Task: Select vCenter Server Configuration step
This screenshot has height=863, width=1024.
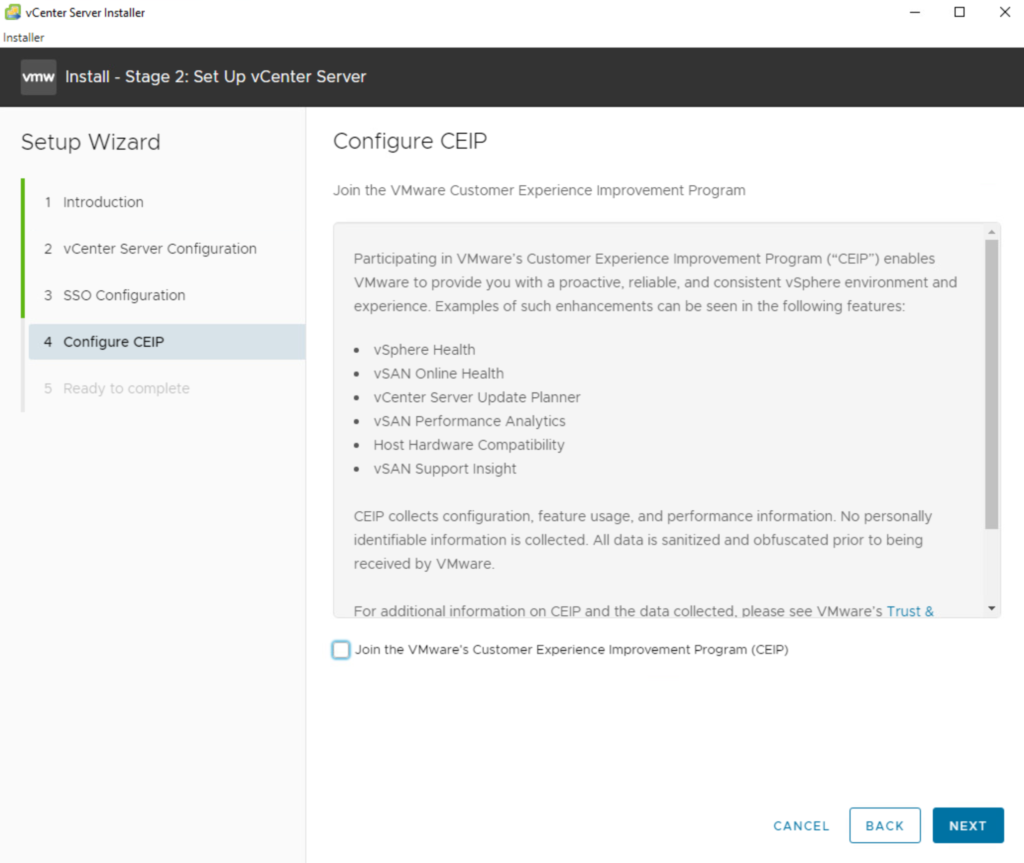Action: click(159, 249)
